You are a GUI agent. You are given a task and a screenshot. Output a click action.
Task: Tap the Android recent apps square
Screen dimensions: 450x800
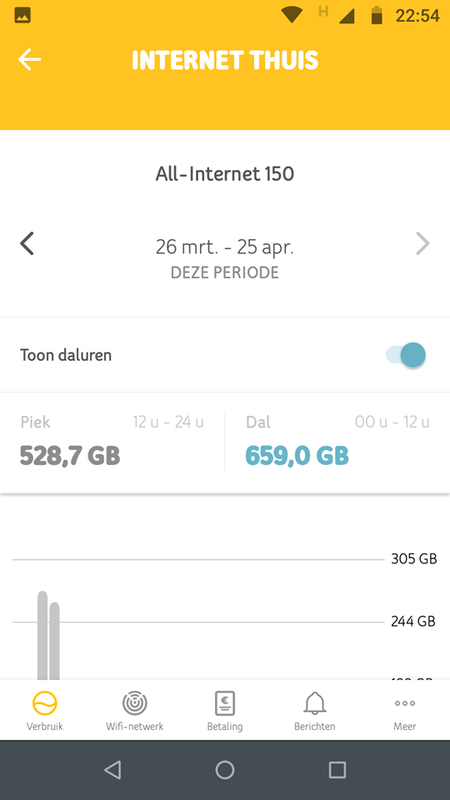337,769
